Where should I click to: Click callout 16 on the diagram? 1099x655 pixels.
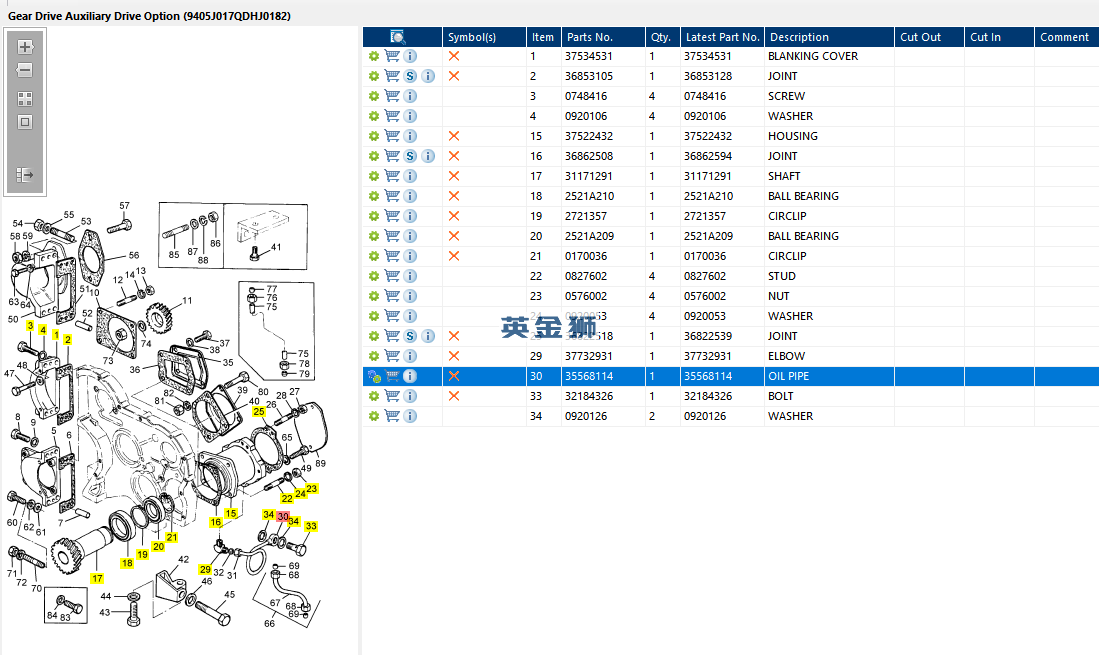pyautogui.click(x=215, y=522)
